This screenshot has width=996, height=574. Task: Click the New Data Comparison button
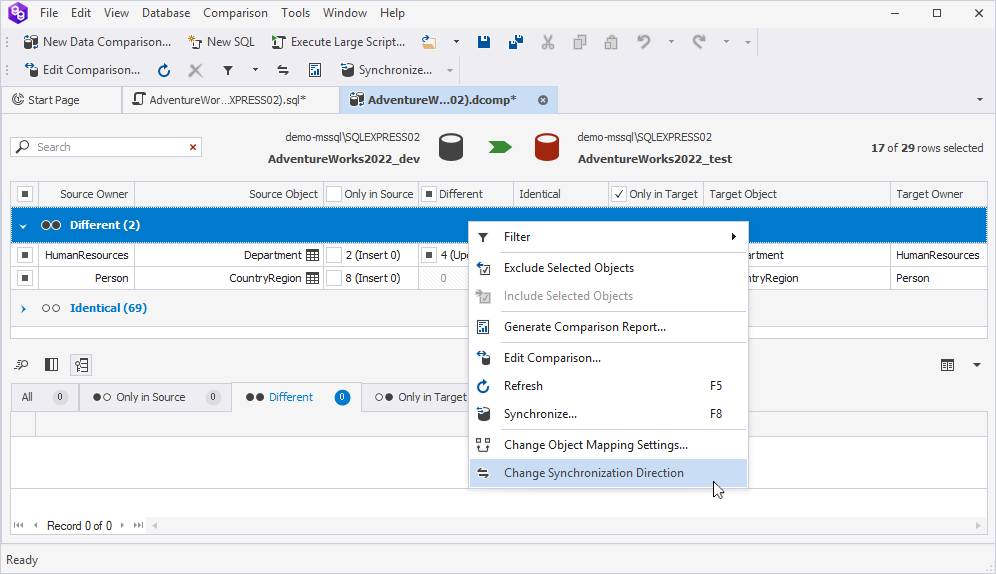click(x=98, y=42)
